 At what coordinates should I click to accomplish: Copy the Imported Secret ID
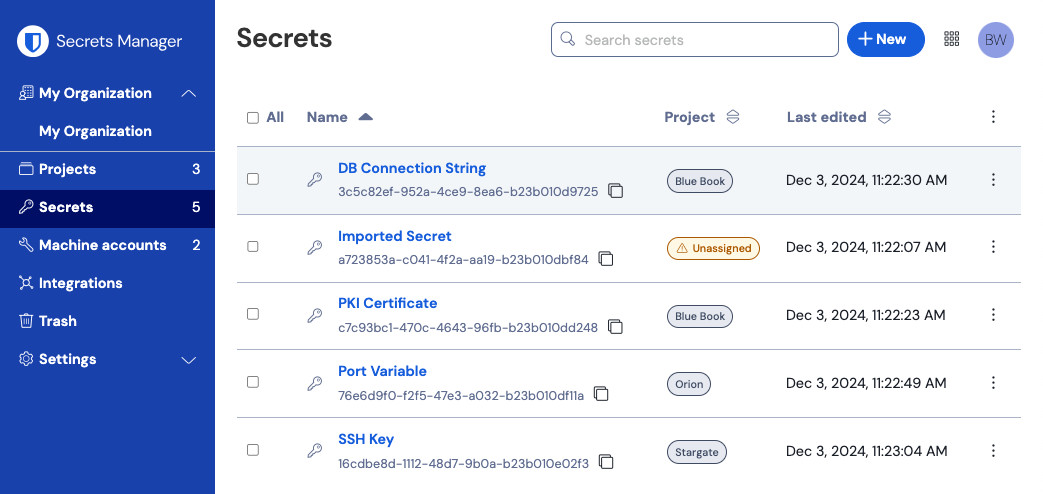(x=606, y=259)
